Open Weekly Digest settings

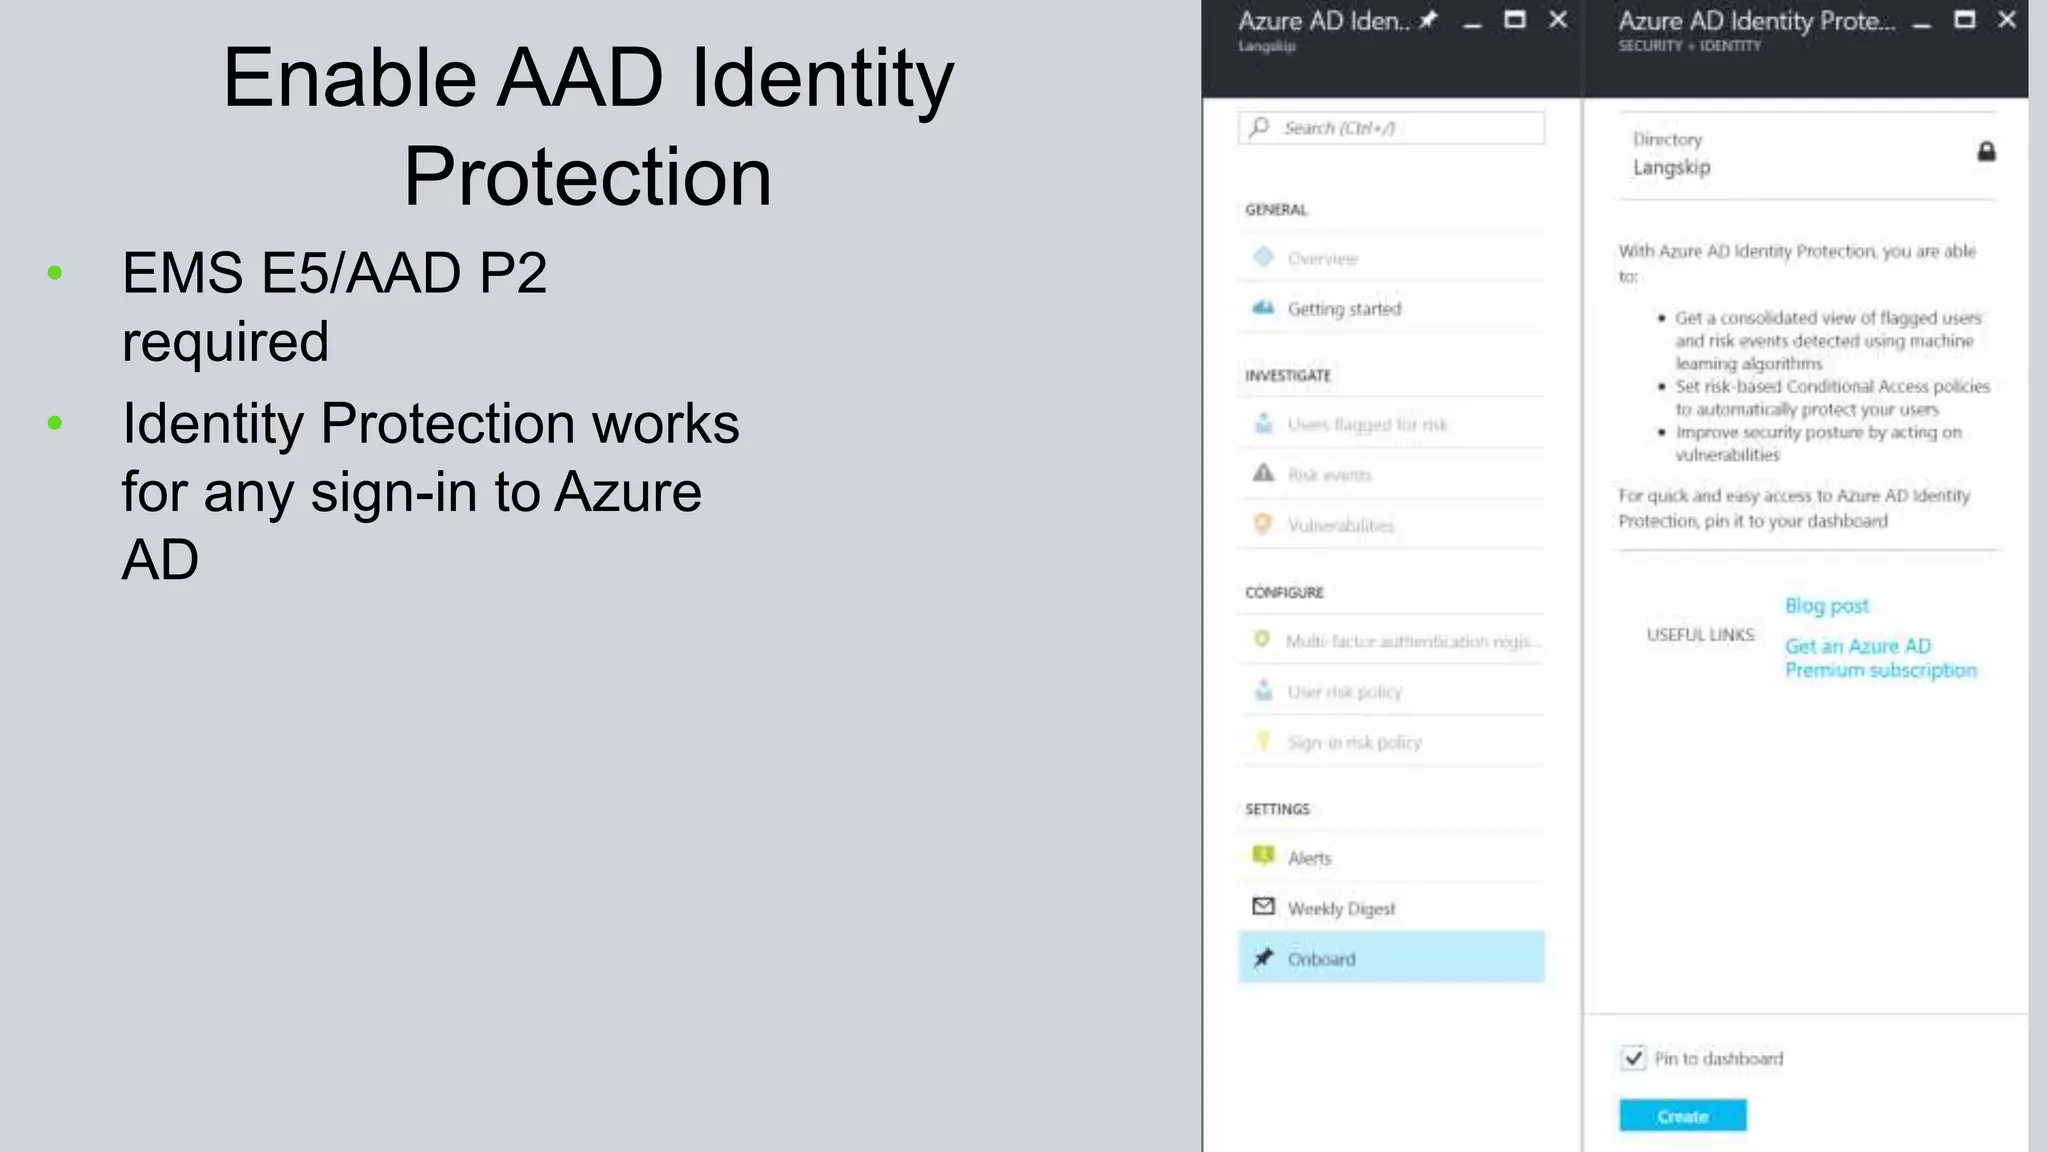(1391, 908)
